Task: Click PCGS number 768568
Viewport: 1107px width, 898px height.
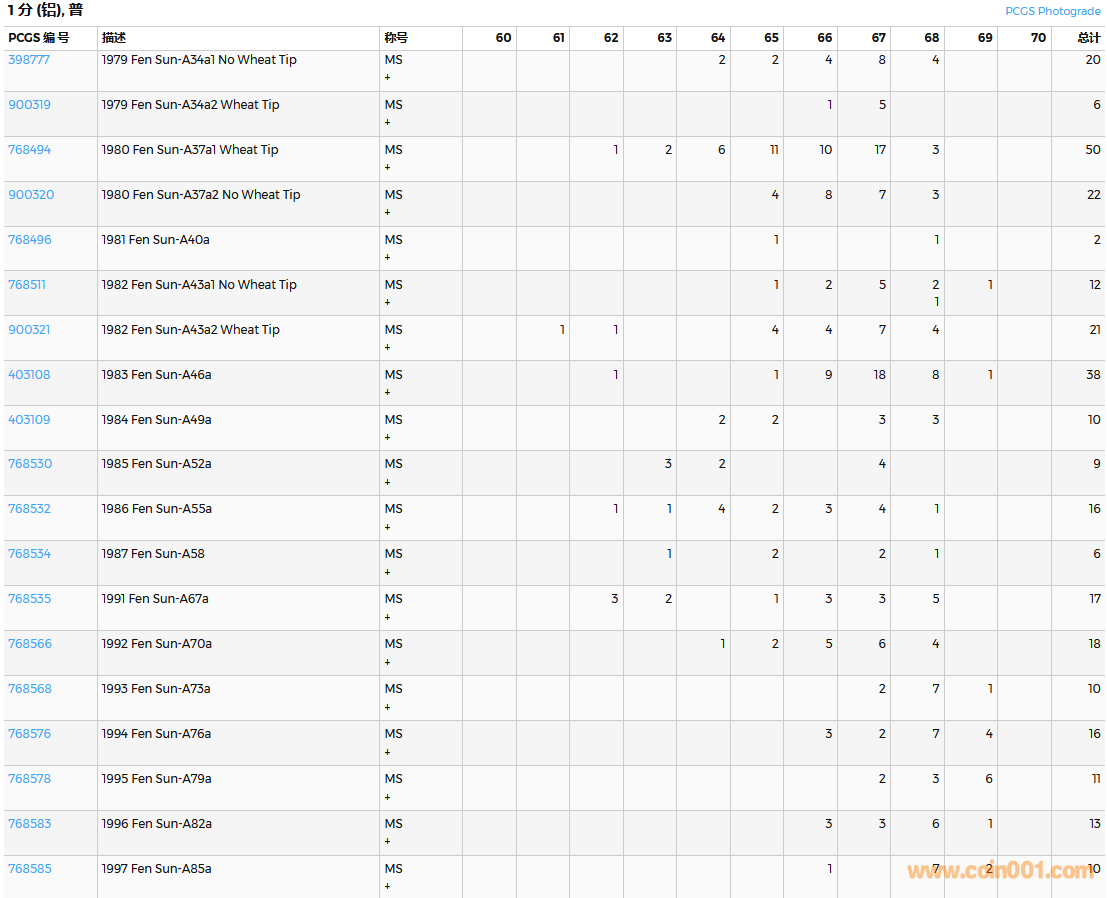Action: [x=29, y=689]
